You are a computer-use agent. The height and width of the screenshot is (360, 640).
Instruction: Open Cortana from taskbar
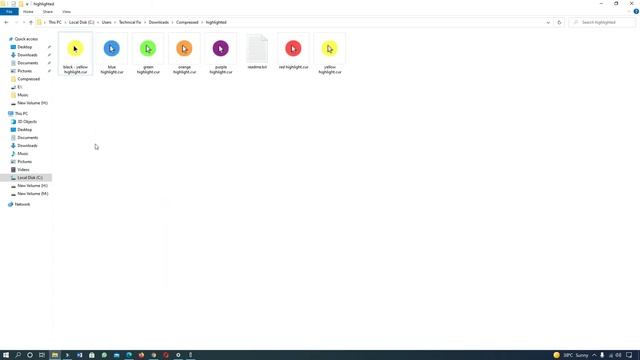point(30,355)
